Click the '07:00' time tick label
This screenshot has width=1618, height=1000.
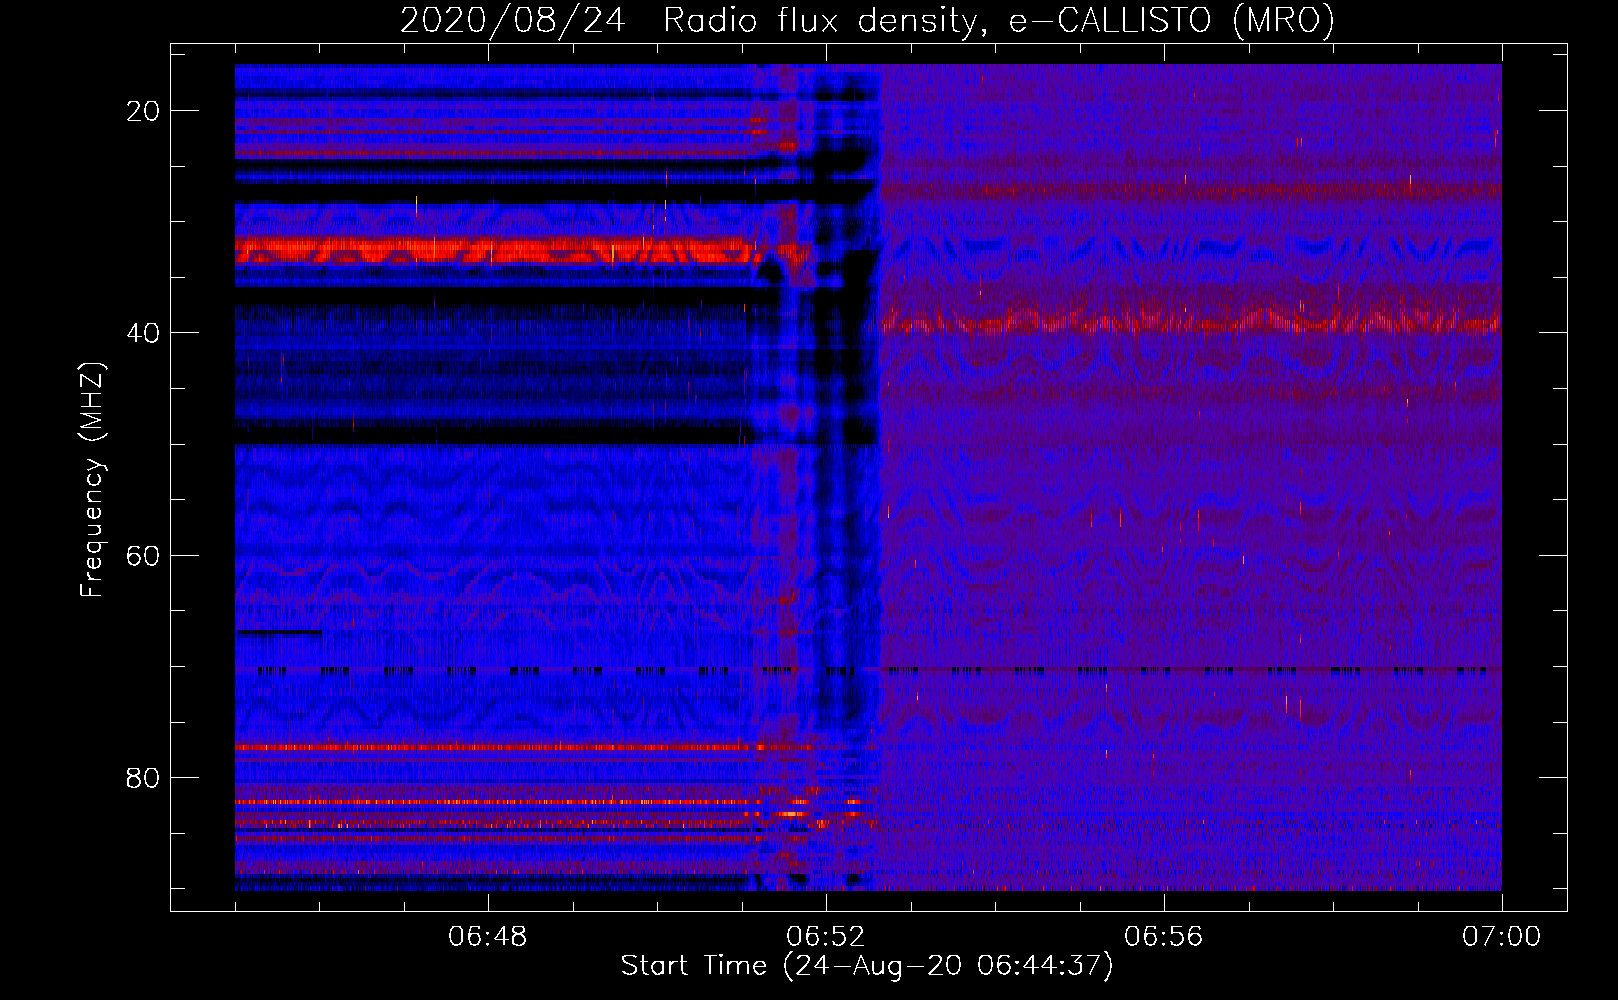coord(1502,937)
